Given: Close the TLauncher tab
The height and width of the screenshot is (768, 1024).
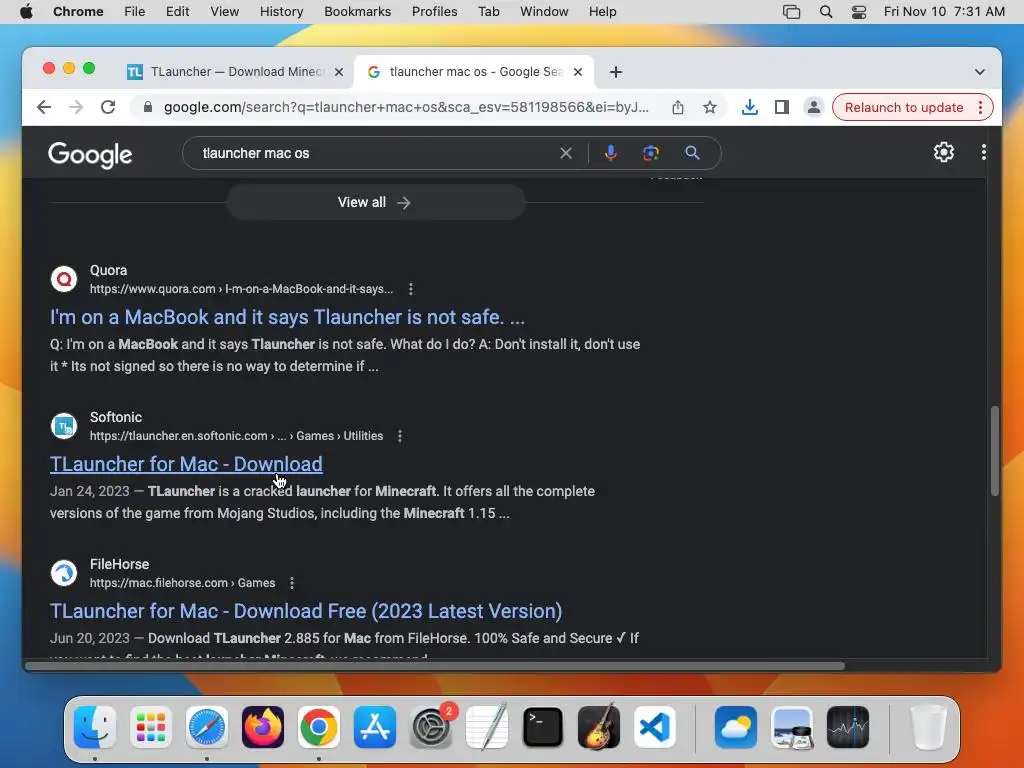Looking at the screenshot, I should pyautogui.click(x=339, y=72).
